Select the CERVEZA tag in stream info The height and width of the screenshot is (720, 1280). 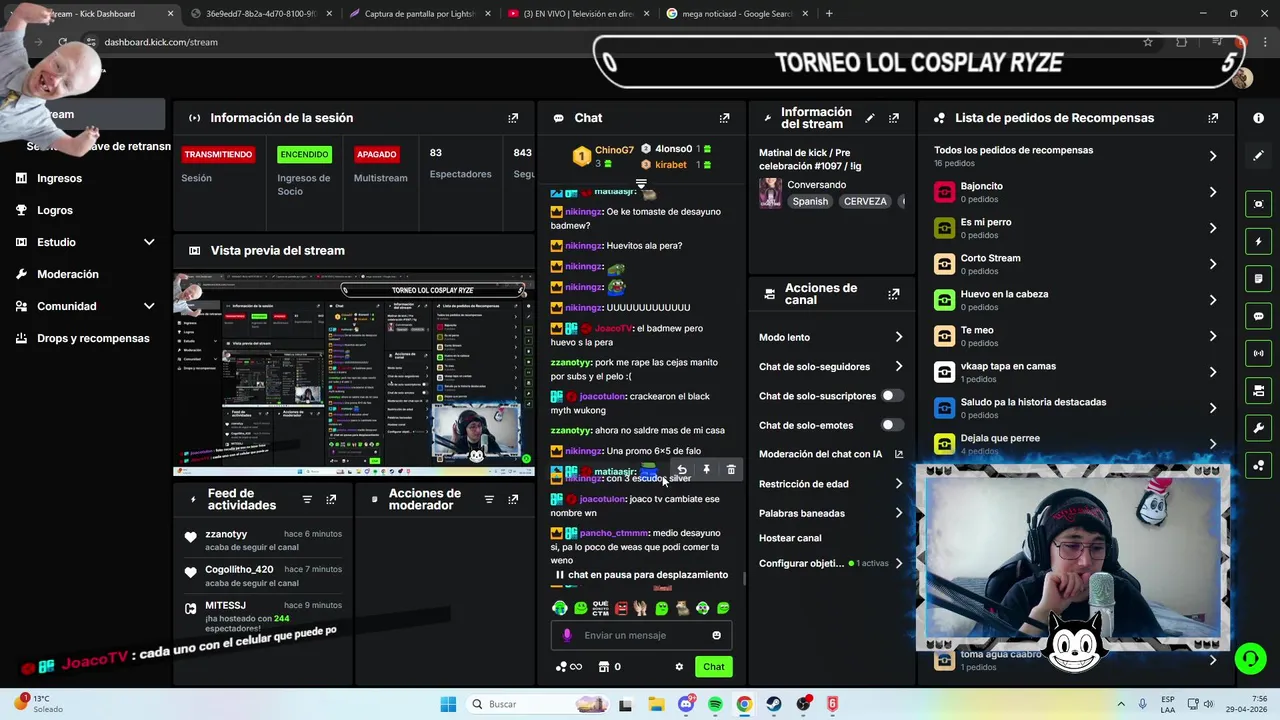[865, 201]
